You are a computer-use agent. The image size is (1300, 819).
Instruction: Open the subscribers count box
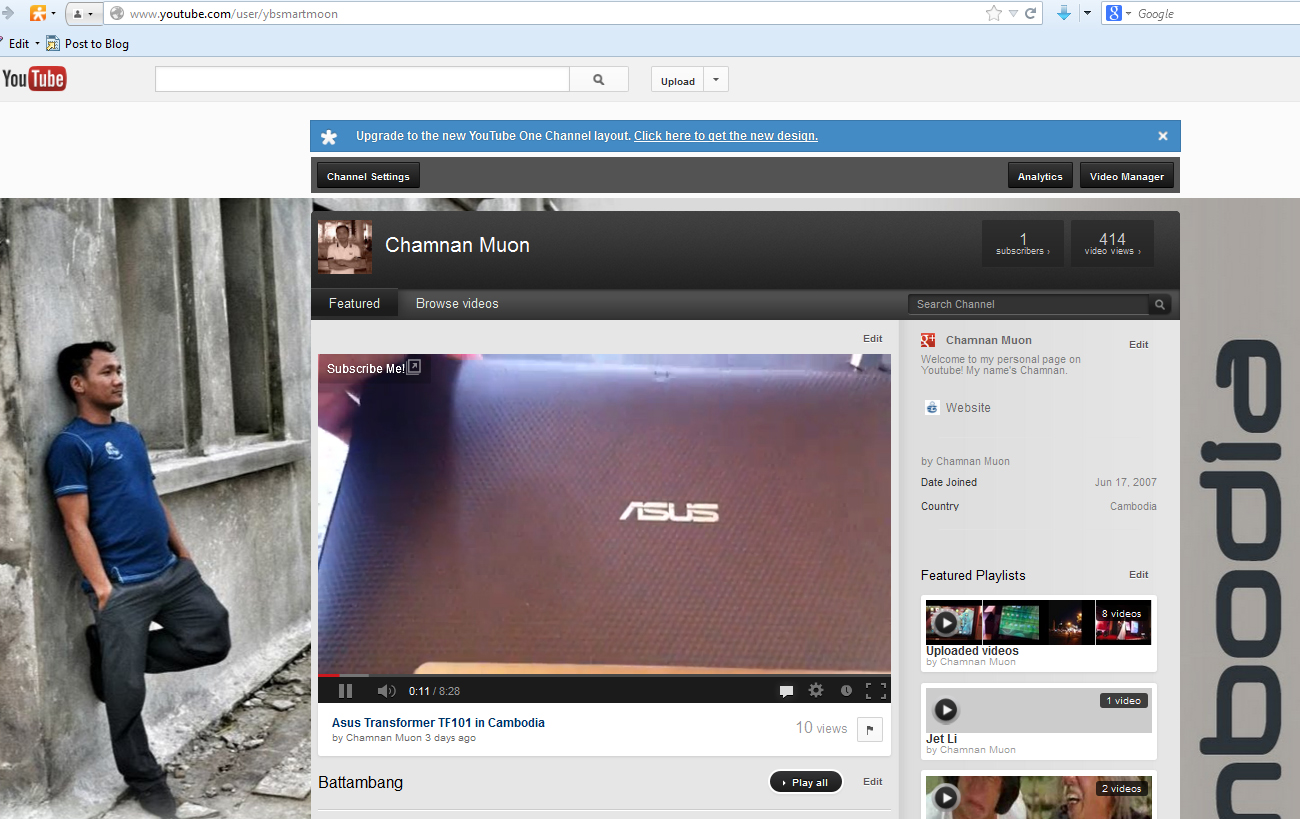pos(1023,244)
